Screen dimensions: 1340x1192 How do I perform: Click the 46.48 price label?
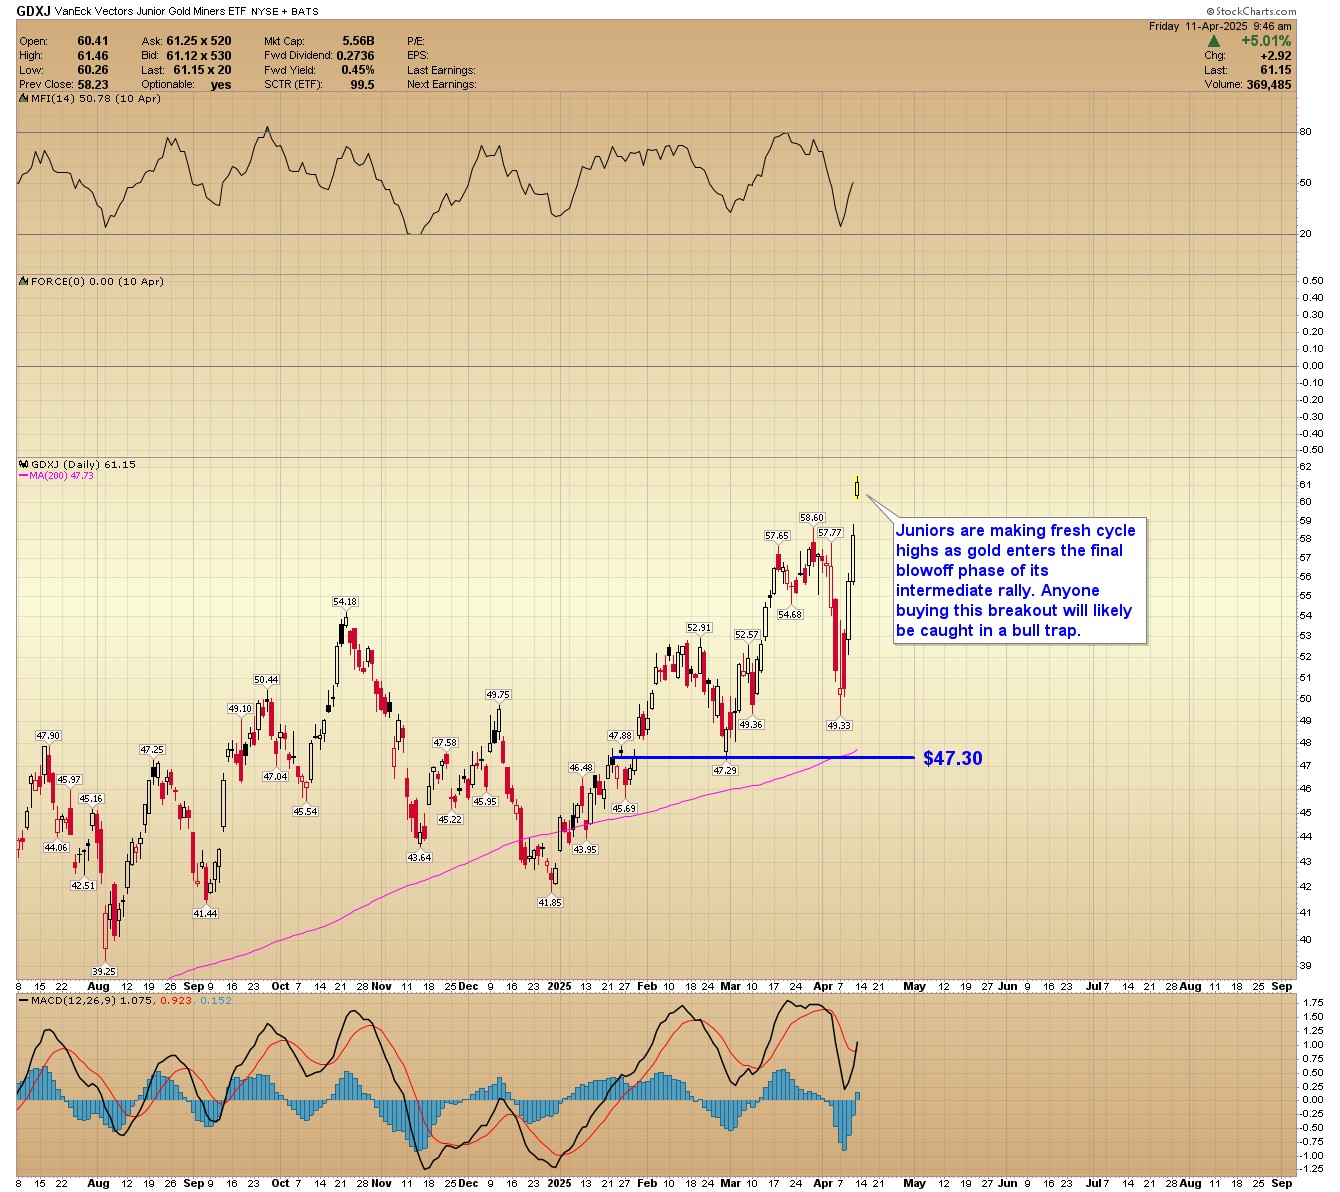pos(581,768)
